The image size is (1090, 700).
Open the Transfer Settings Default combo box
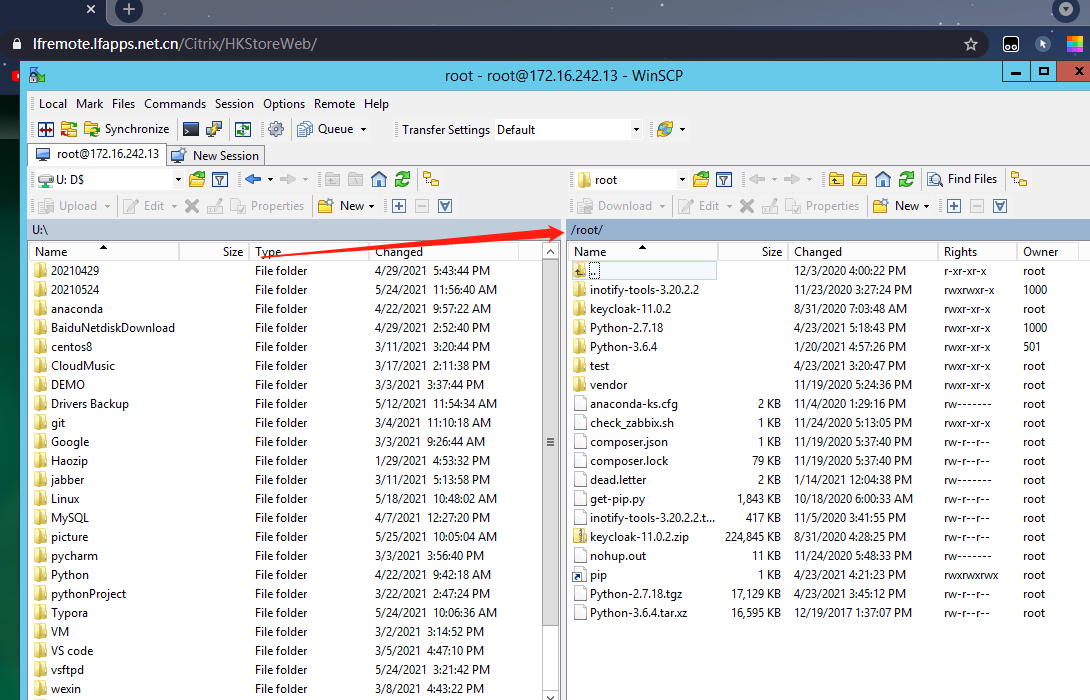click(x=567, y=129)
